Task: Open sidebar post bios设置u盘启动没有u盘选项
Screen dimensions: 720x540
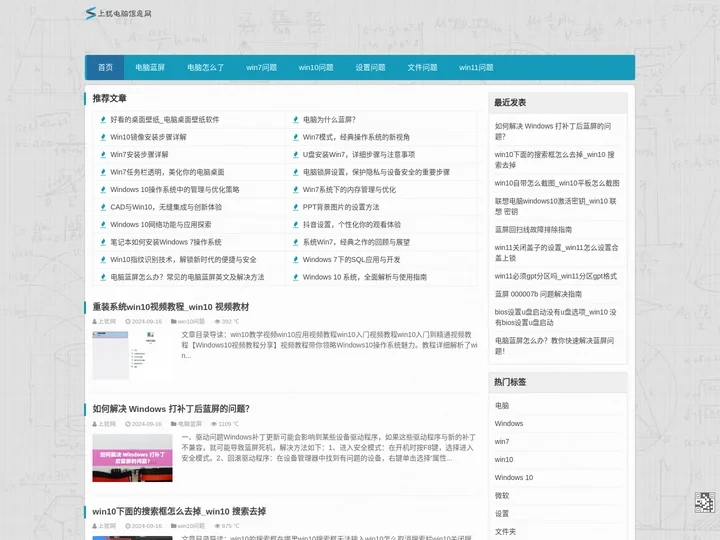Action: tap(555, 317)
